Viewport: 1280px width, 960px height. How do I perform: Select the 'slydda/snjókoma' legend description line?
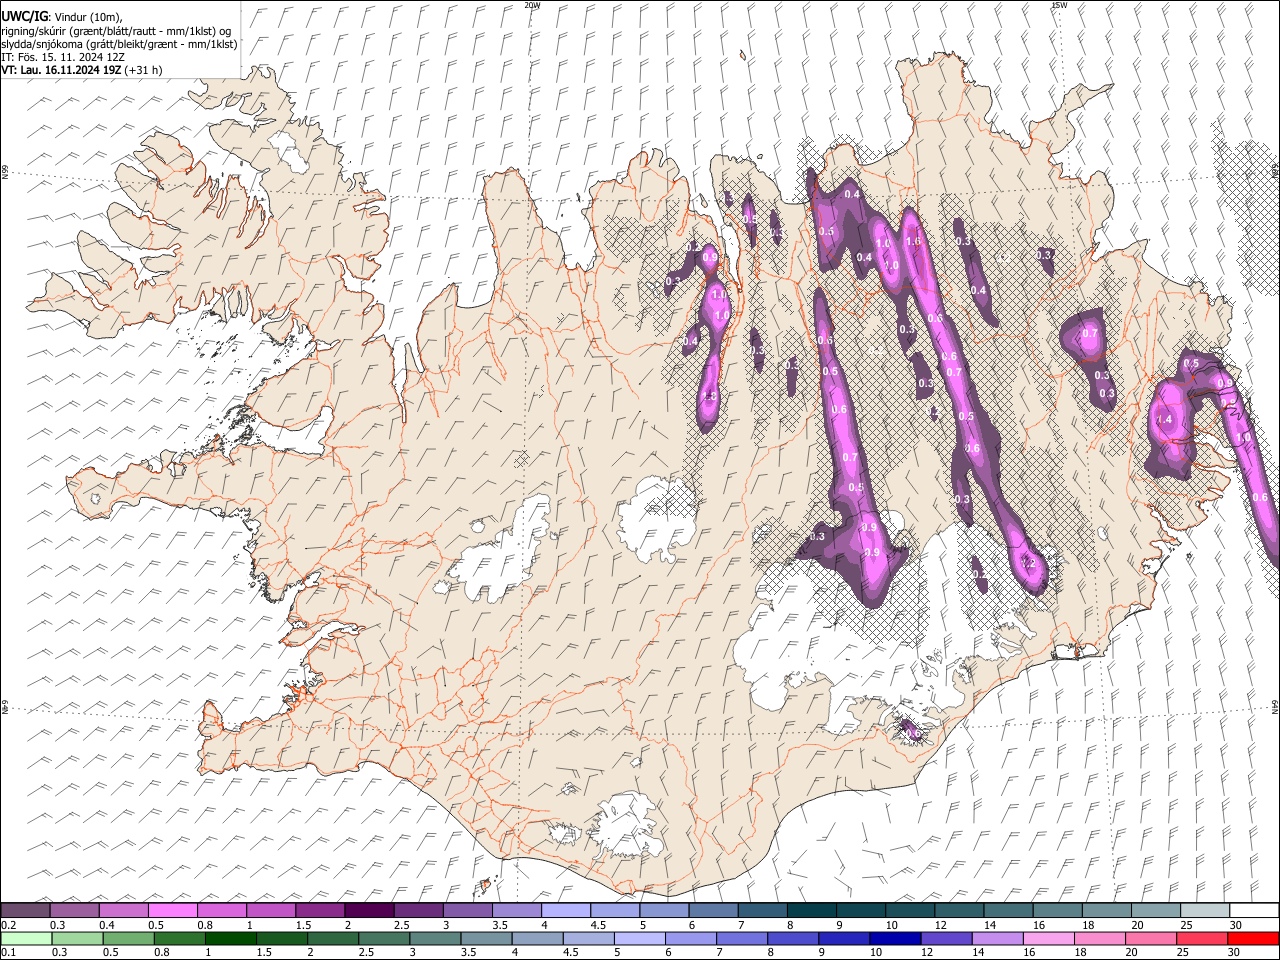point(119,44)
